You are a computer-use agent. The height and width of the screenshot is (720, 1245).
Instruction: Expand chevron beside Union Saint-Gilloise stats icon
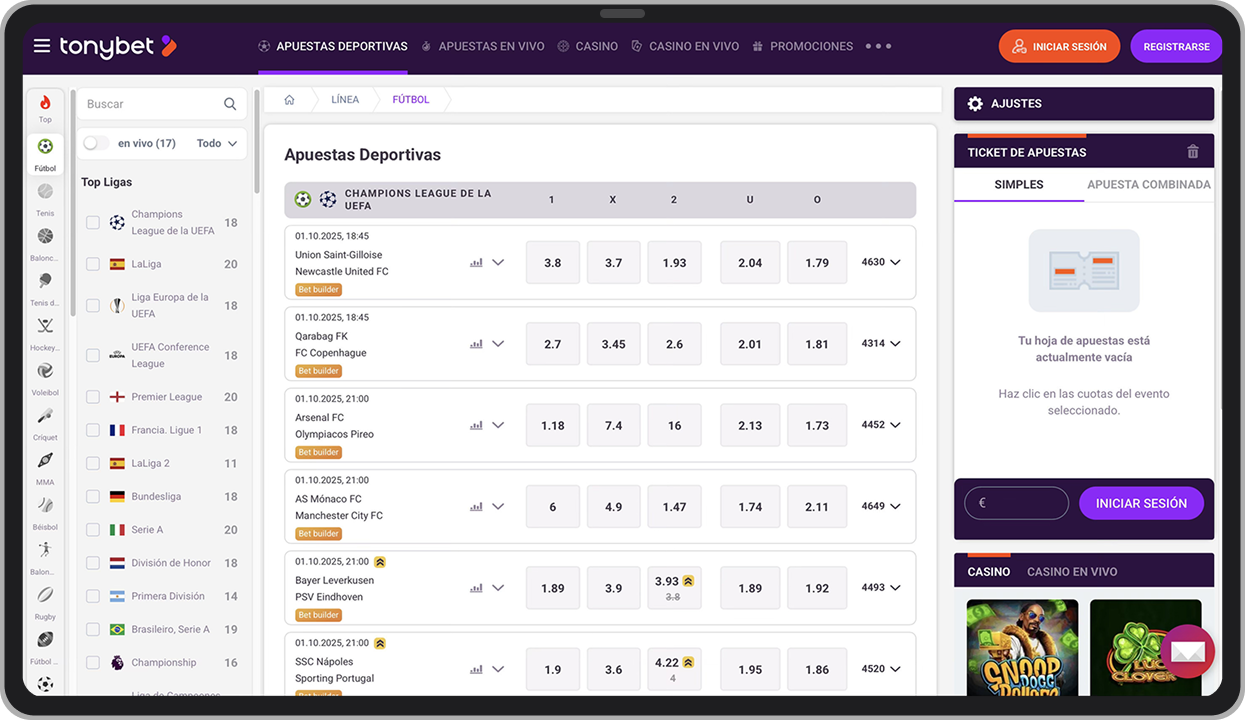tap(498, 263)
